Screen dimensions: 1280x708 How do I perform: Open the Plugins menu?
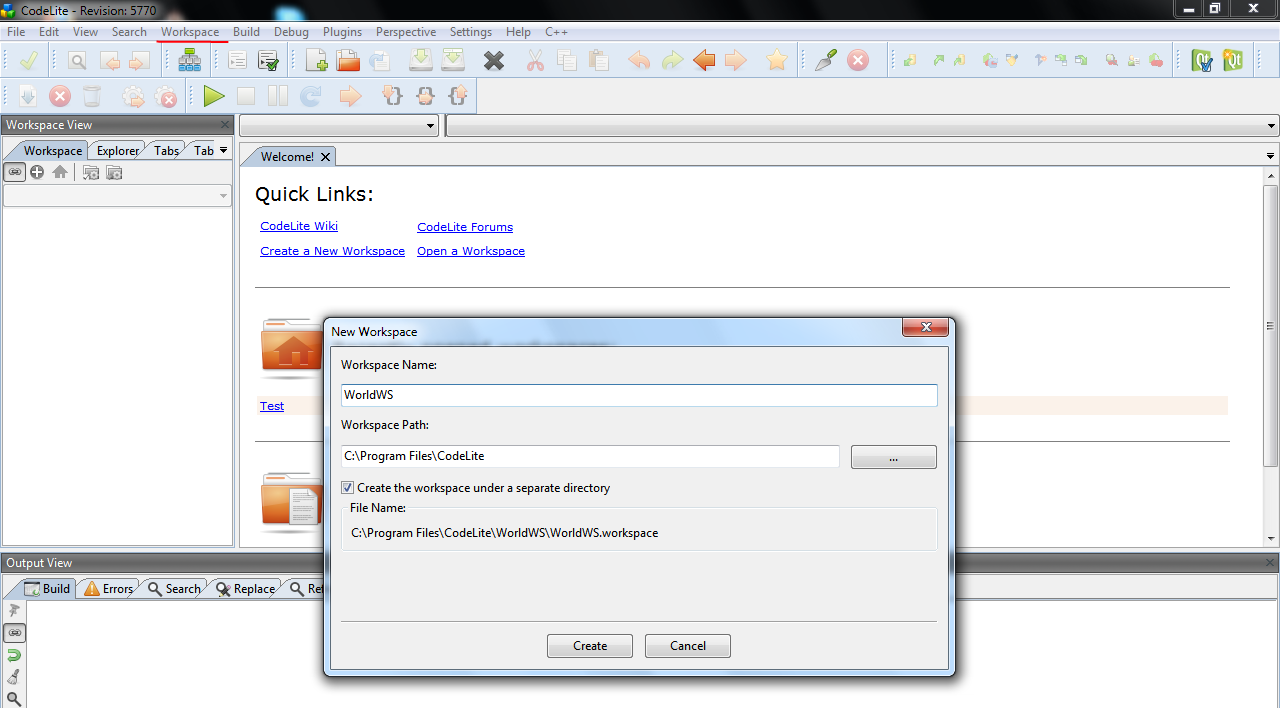coord(342,32)
